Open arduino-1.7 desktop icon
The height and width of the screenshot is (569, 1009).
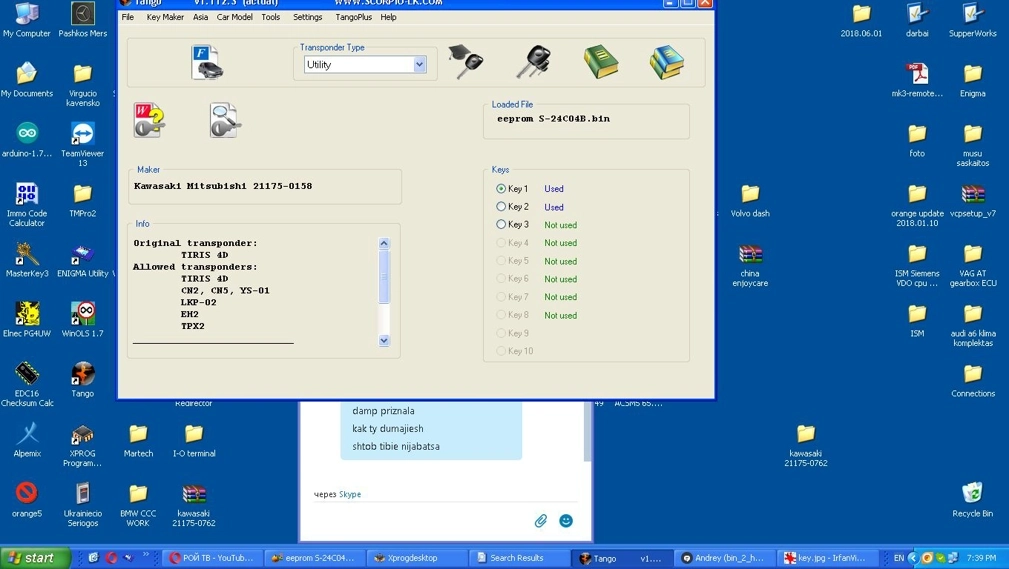click(x=26, y=140)
